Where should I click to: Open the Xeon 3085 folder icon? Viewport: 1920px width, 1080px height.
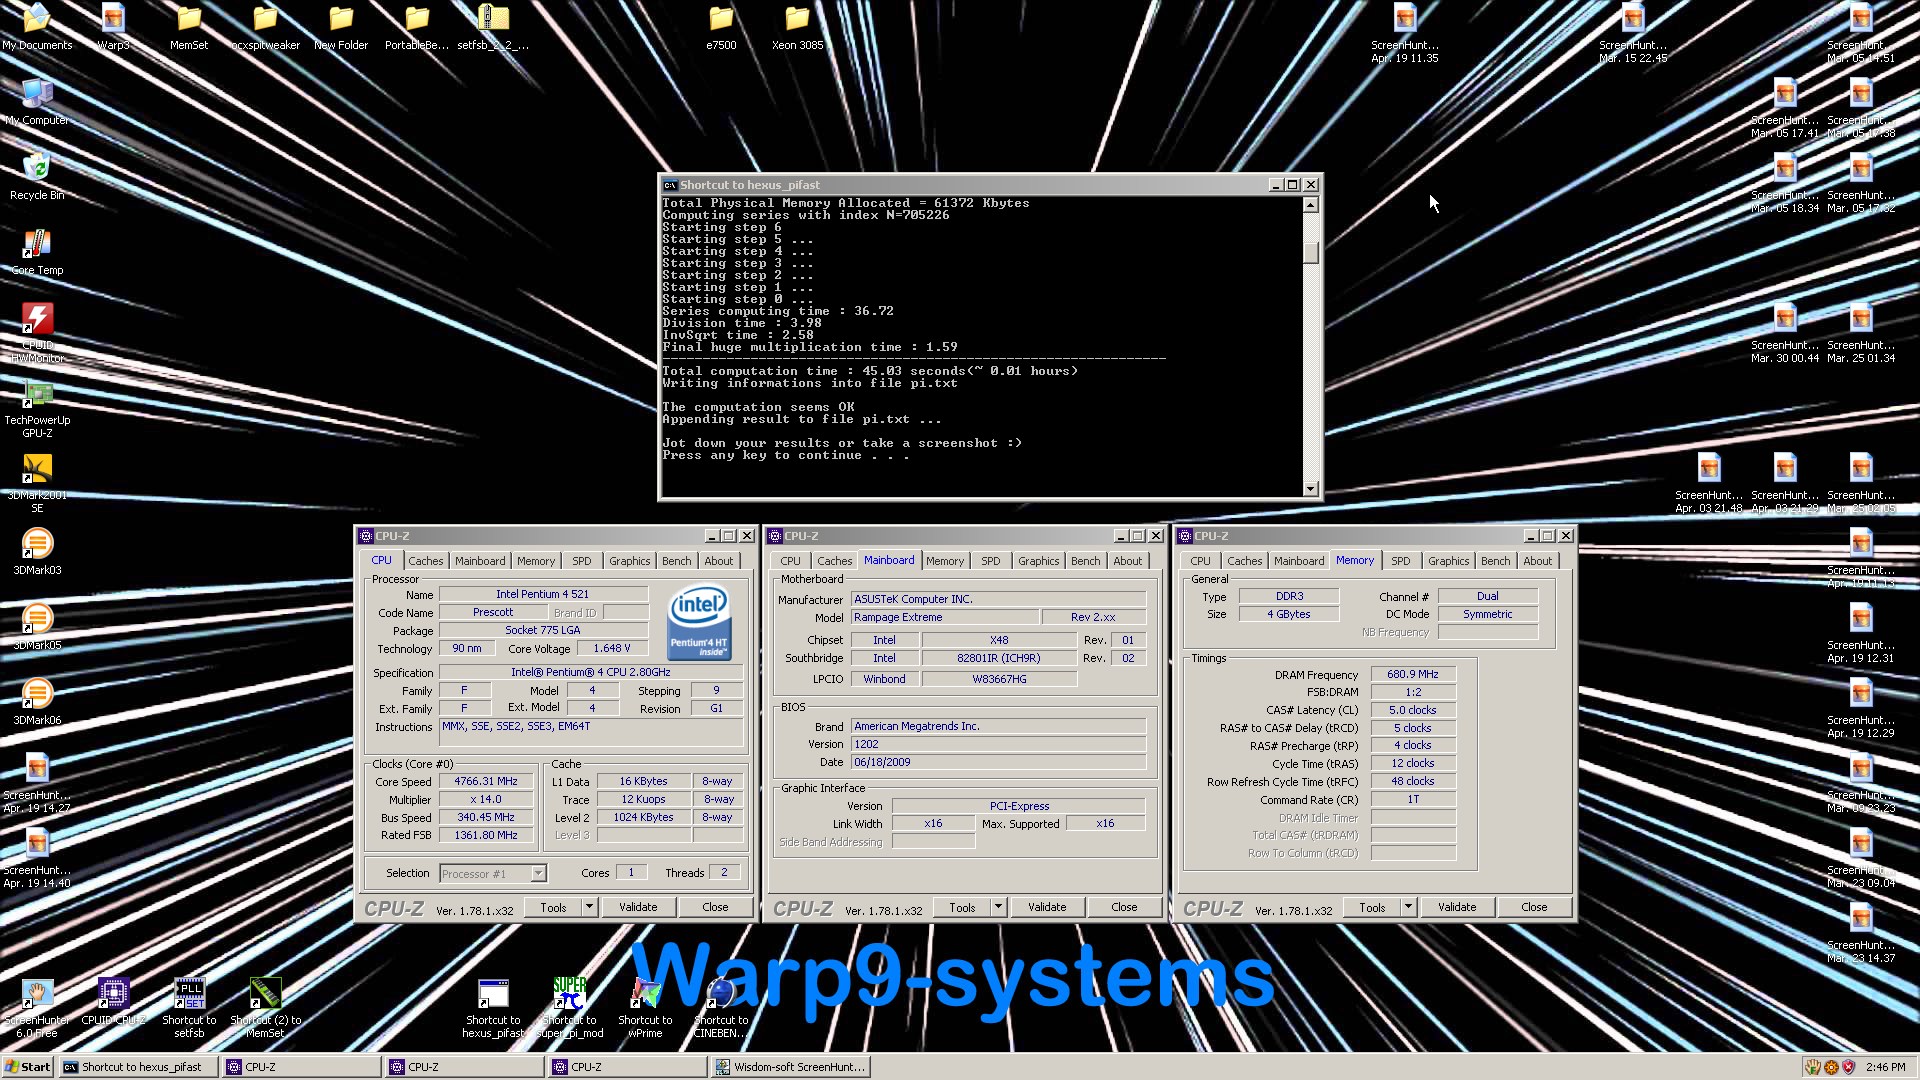point(797,27)
